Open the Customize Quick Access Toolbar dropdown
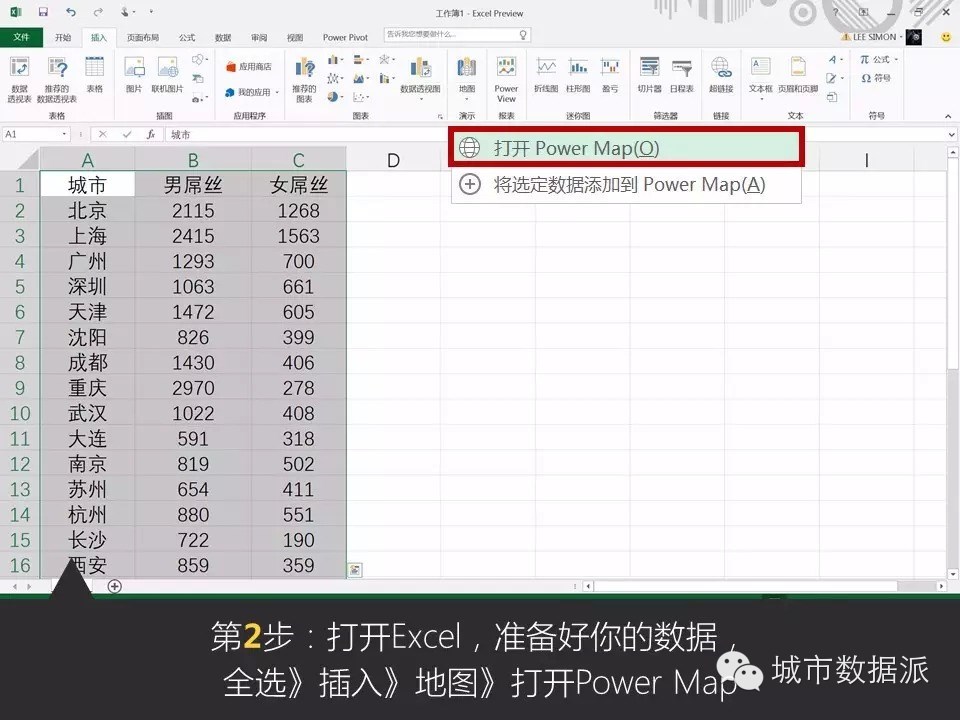The image size is (960, 720). 151,12
